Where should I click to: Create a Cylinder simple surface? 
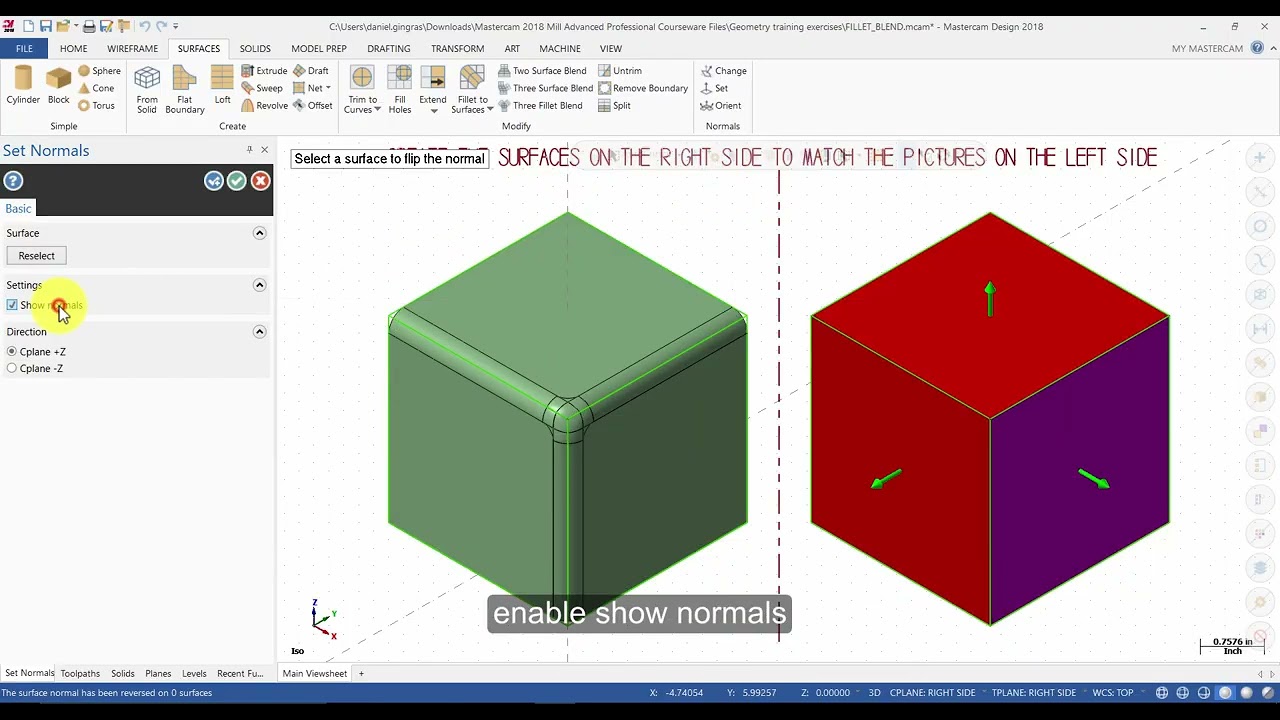pos(23,85)
